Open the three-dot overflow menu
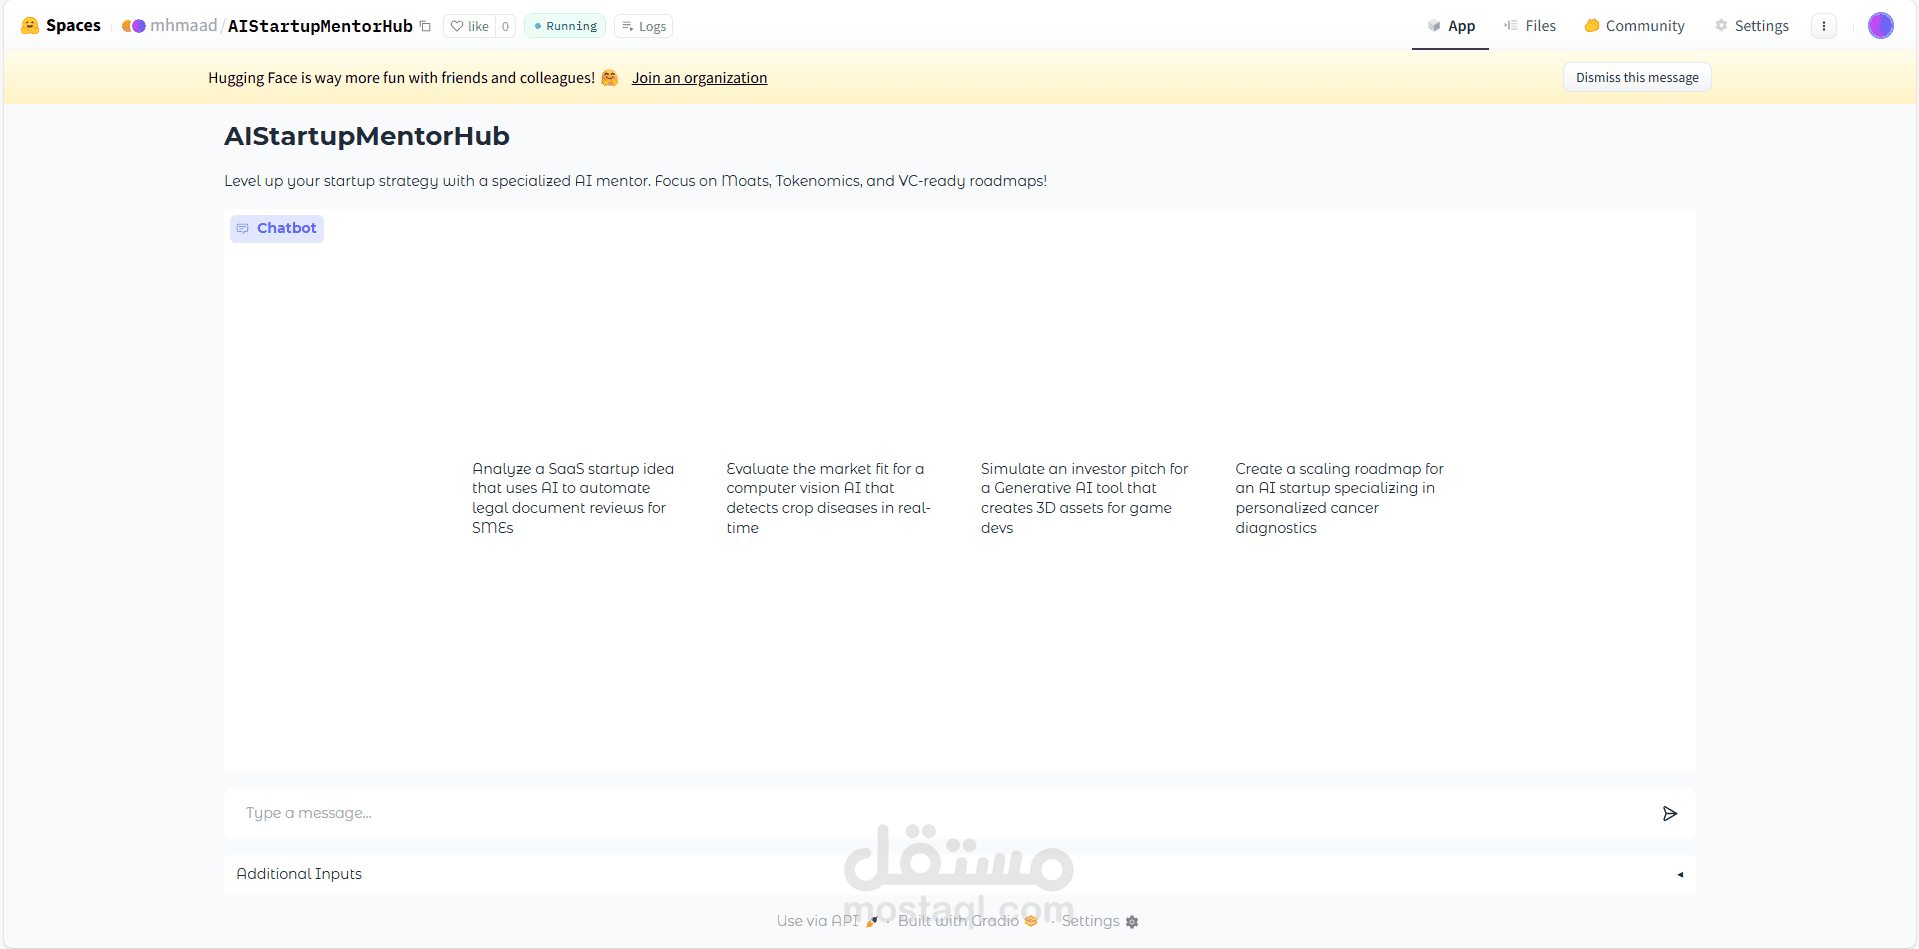Image resolution: width=1919 pixels, height=949 pixels. (1825, 25)
